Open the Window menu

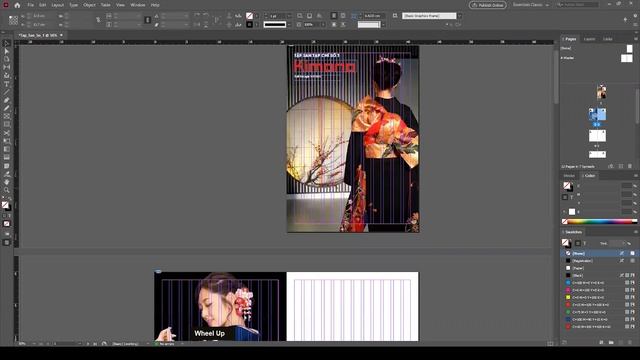pos(138,5)
